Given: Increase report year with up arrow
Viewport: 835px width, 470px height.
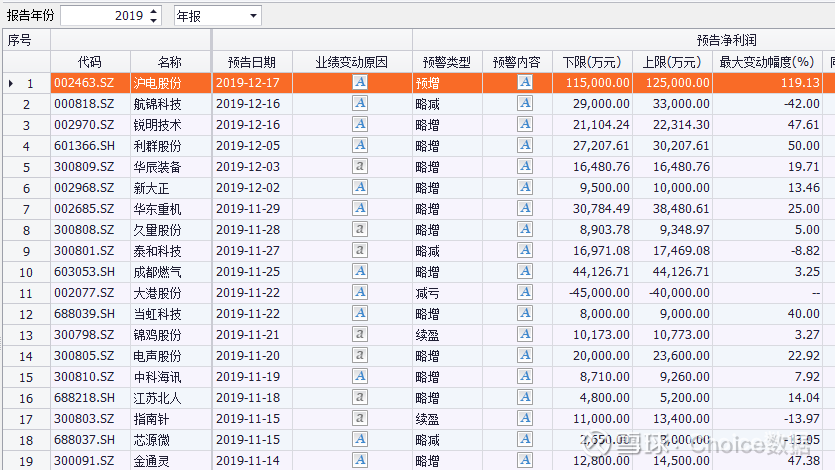Looking at the screenshot, I should 153,11.
